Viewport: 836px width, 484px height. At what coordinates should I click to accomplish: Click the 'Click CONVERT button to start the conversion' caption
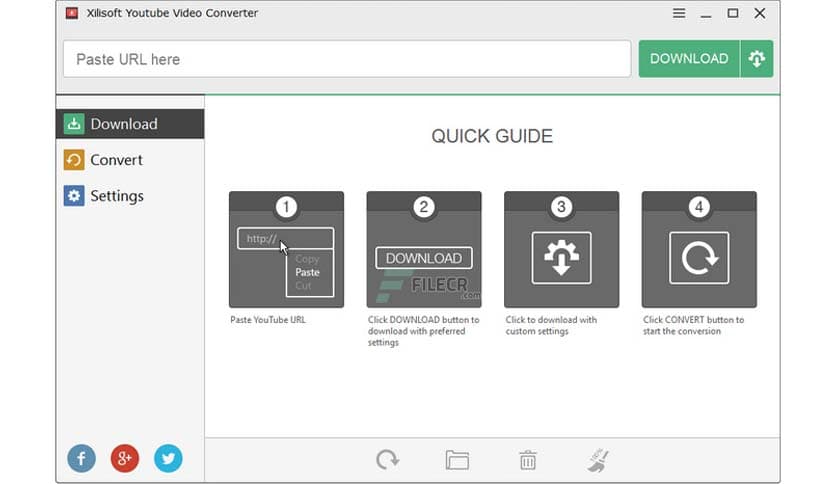tap(693, 326)
